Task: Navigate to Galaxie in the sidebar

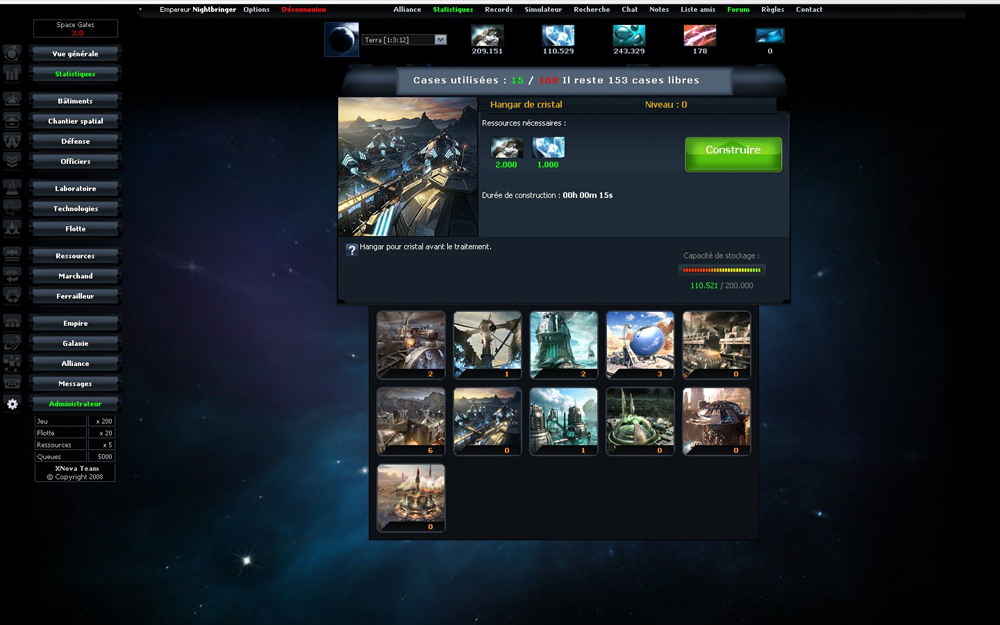Action: point(75,343)
